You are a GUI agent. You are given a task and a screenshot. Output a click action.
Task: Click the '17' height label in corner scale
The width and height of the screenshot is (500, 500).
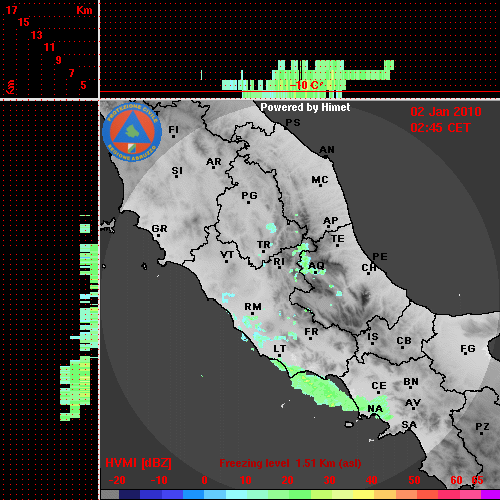pos(12,10)
